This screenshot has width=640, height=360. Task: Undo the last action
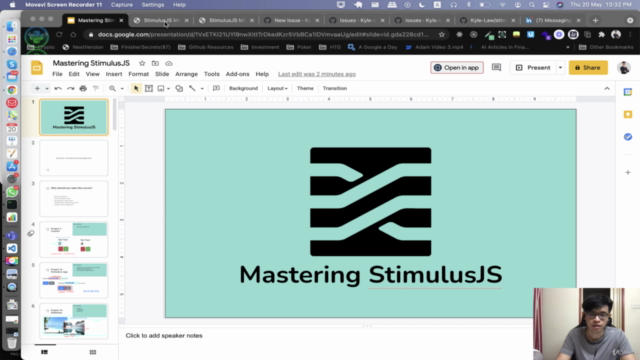pyautogui.click(x=58, y=88)
